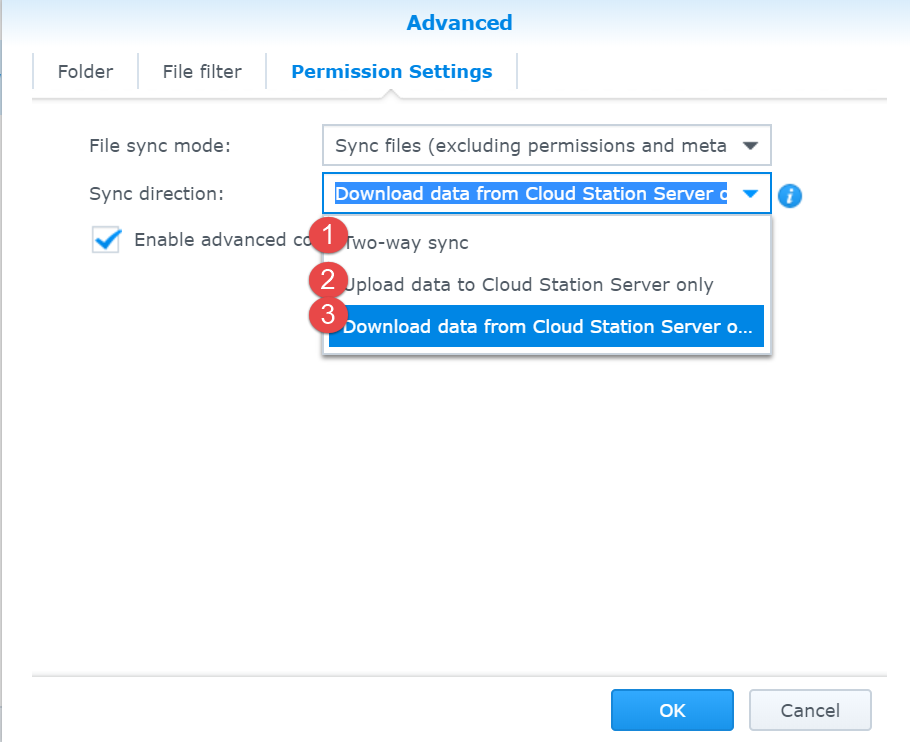This screenshot has height=742, width=910.
Task: Confirm settings with the OK button
Action: [x=672, y=710]
